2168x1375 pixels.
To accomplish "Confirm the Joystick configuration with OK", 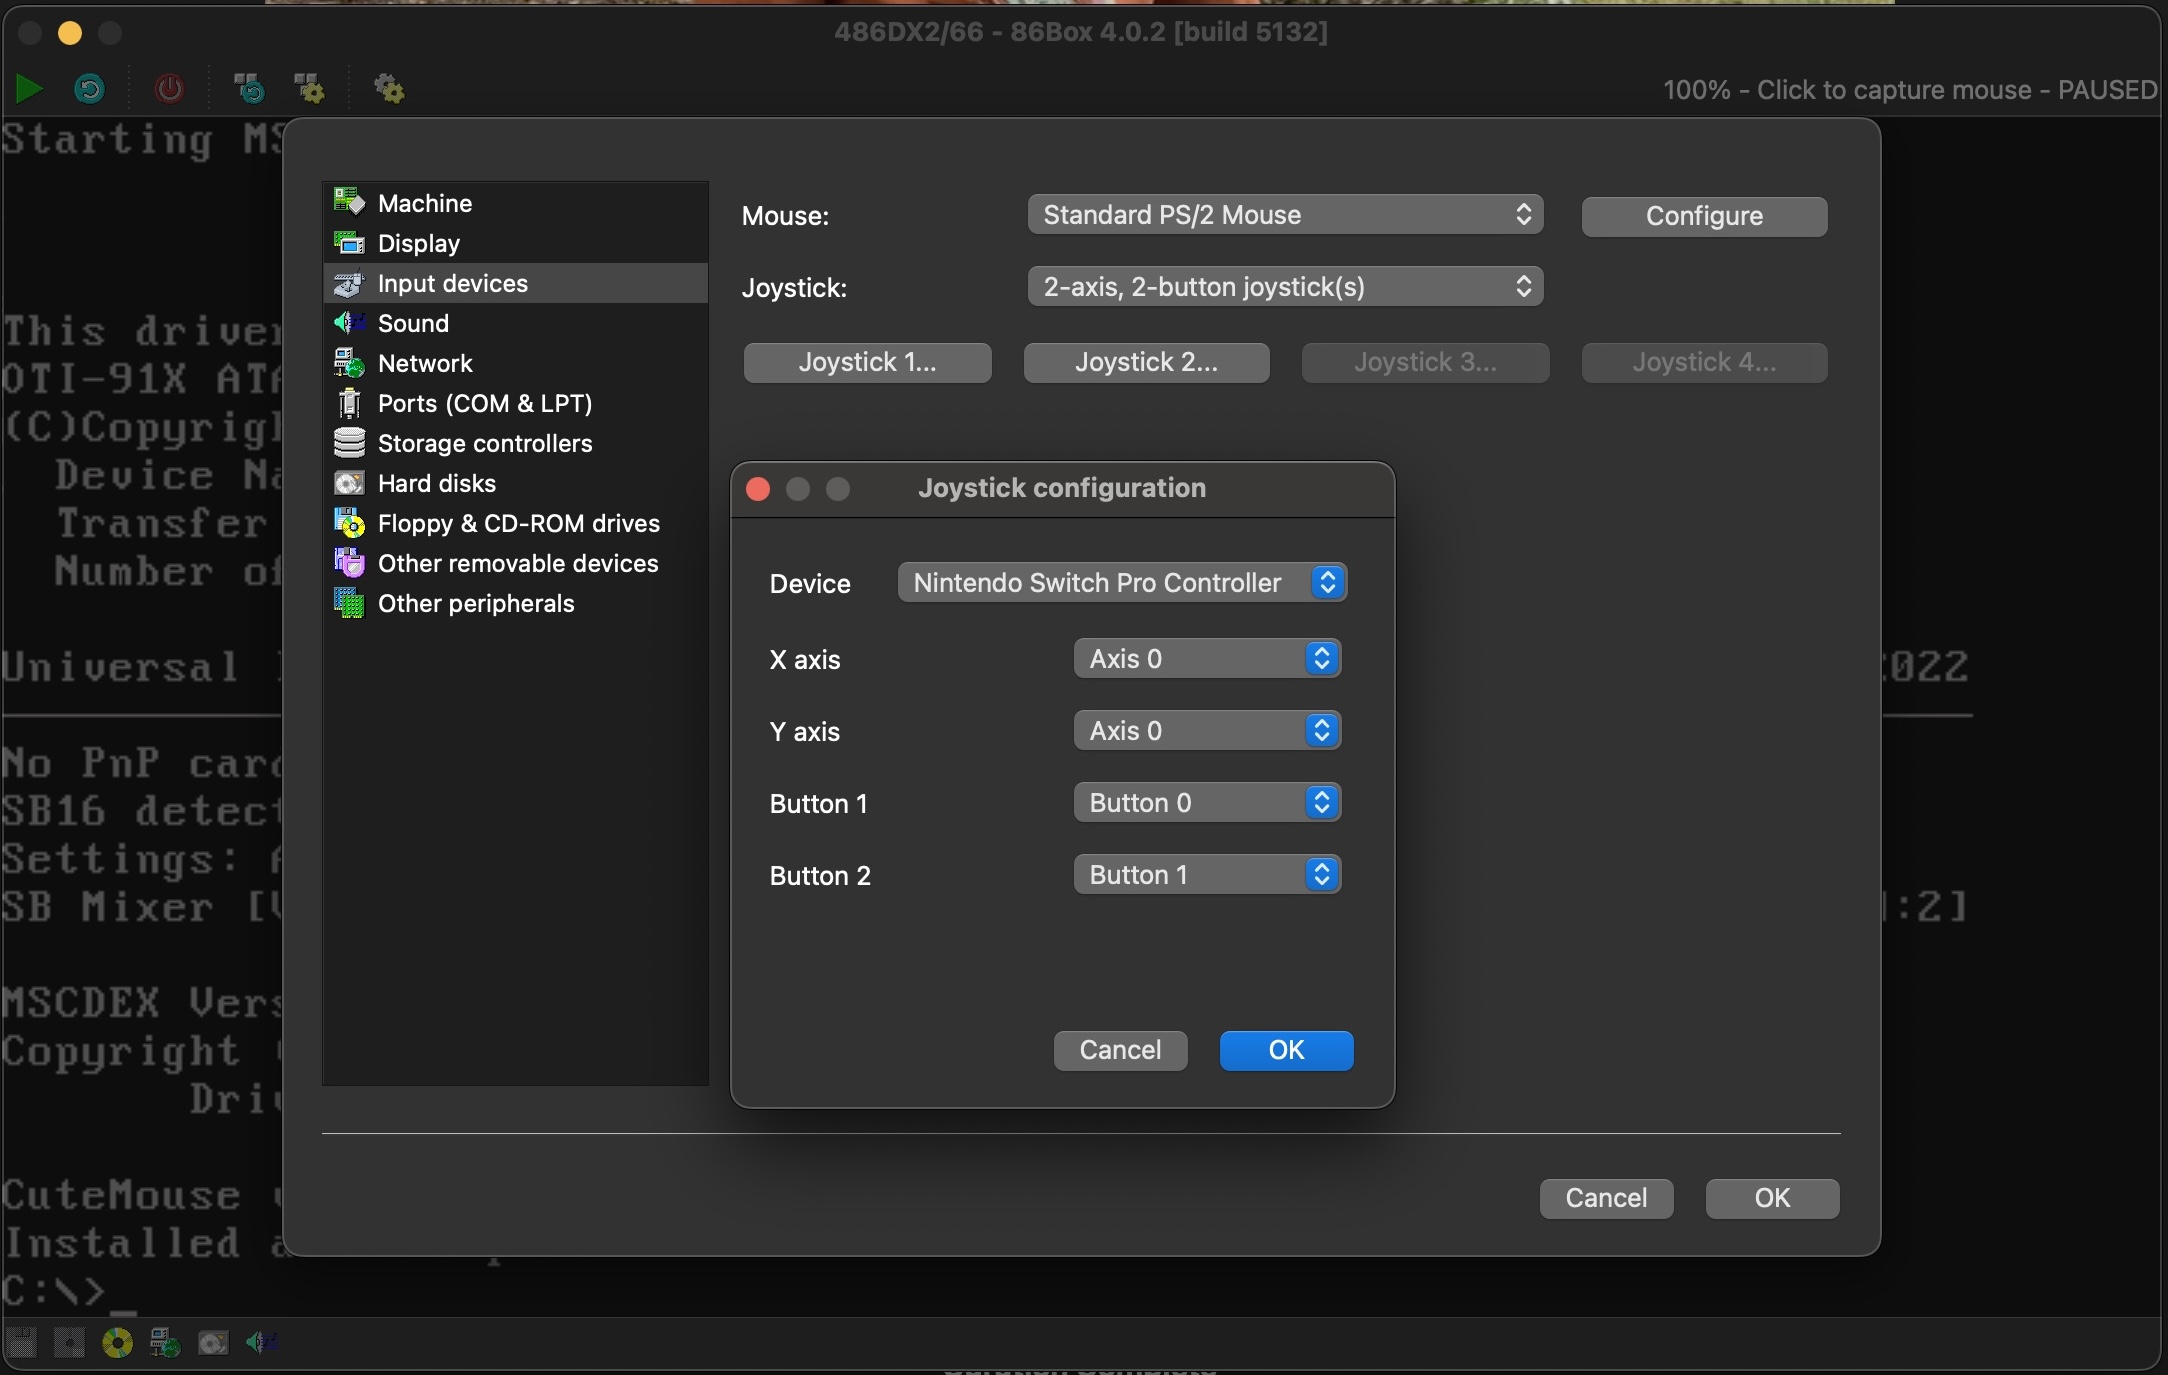I will click(x=1286, y=1051).
